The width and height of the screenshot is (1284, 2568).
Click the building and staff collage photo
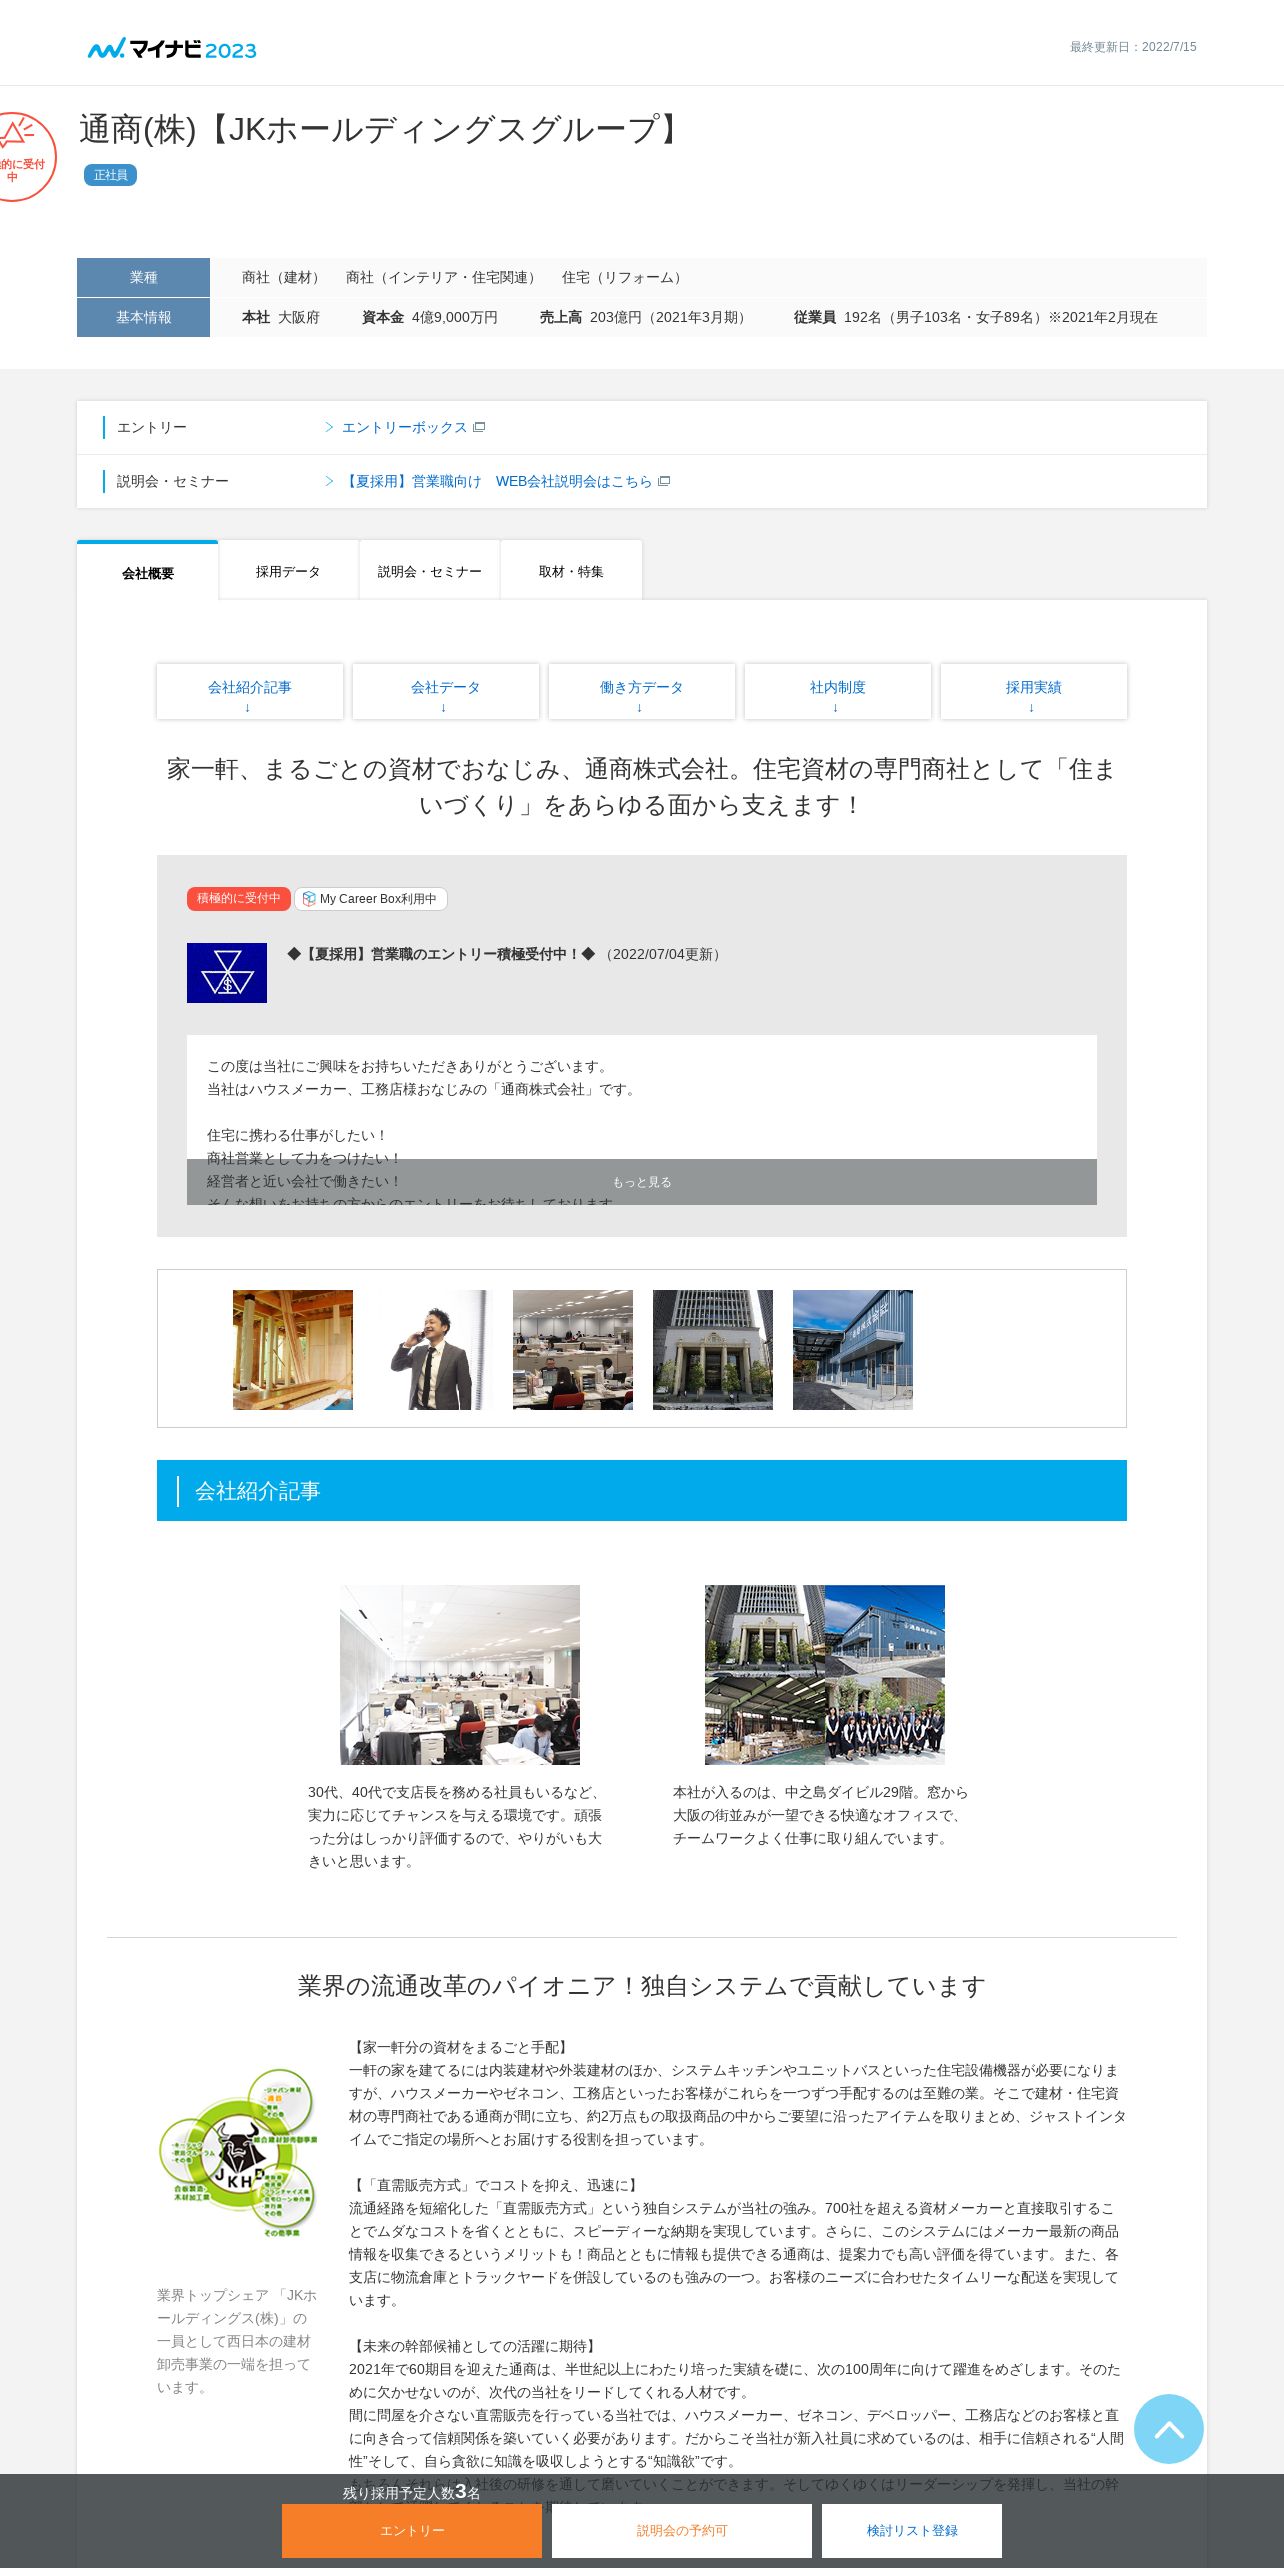[825, 1674]
